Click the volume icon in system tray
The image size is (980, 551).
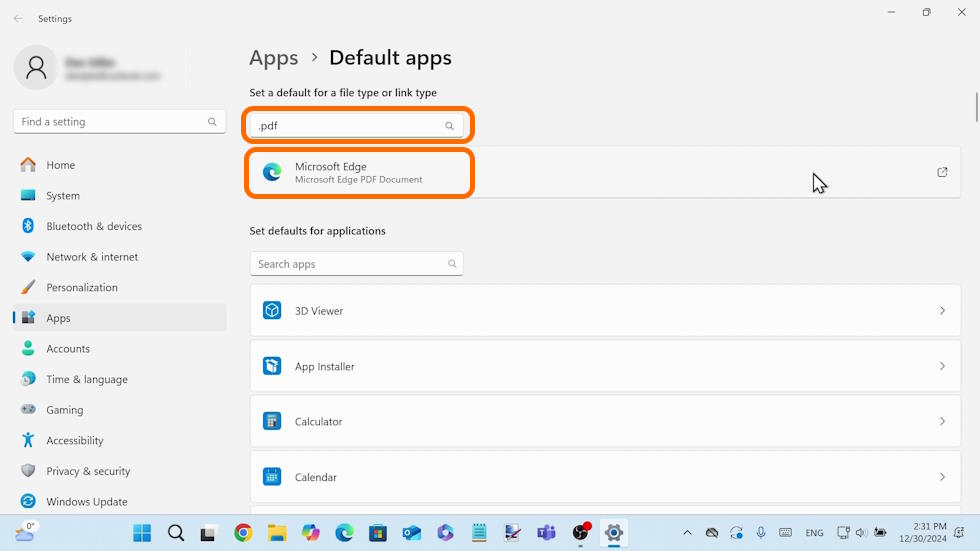tap(861, 533)
